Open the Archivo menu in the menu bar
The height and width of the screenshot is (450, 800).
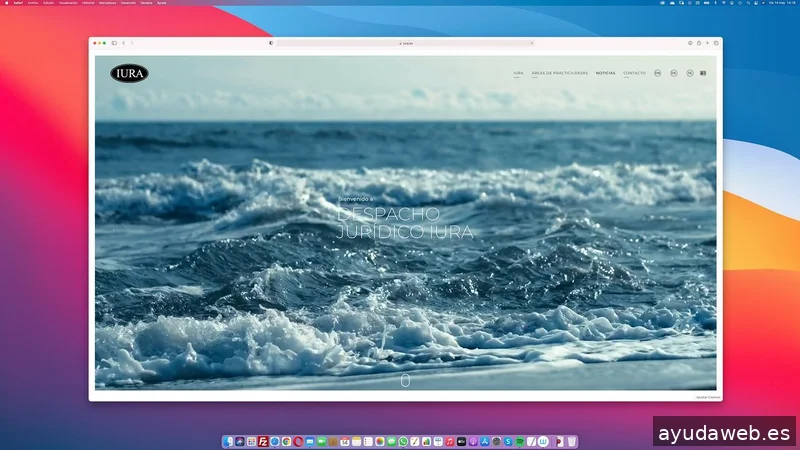[33, 3]
